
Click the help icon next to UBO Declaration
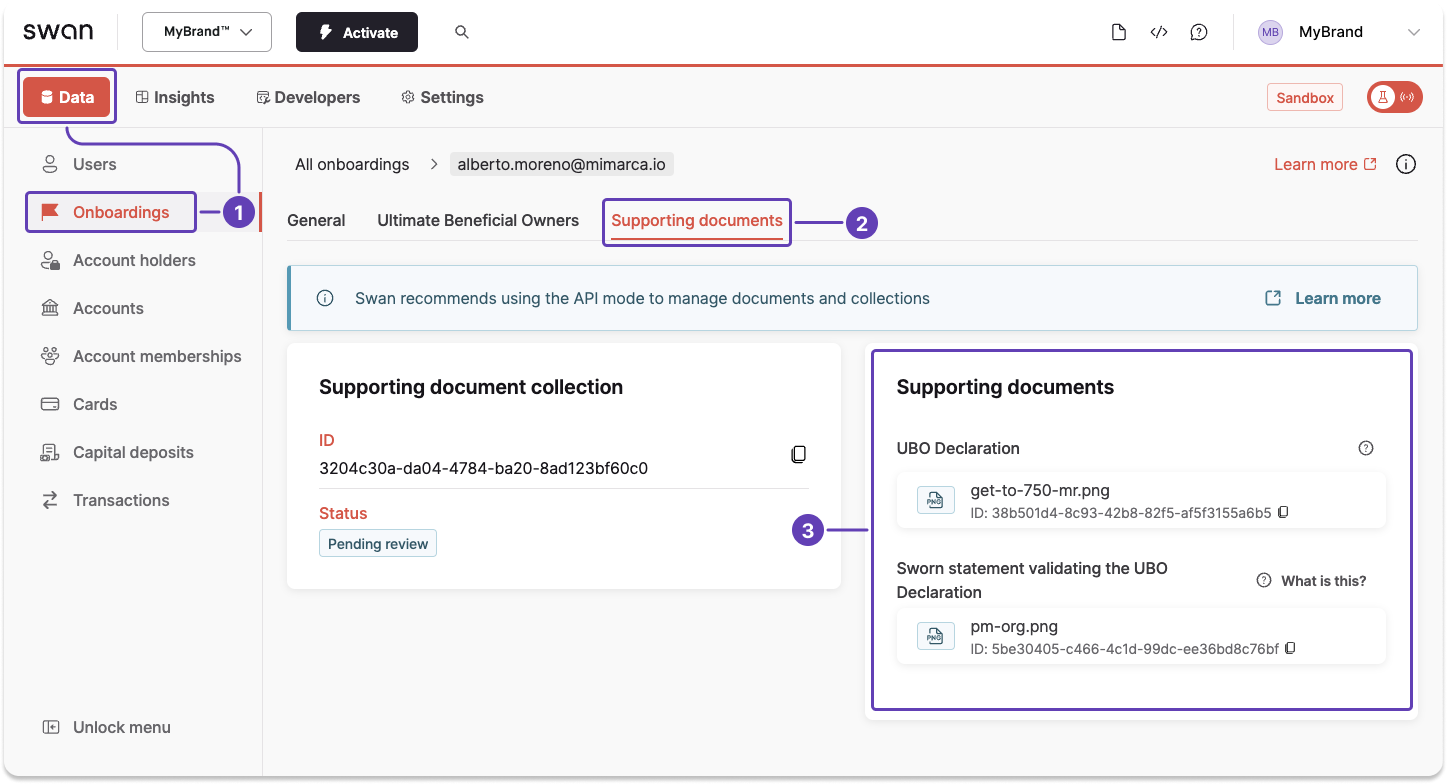1366,448
